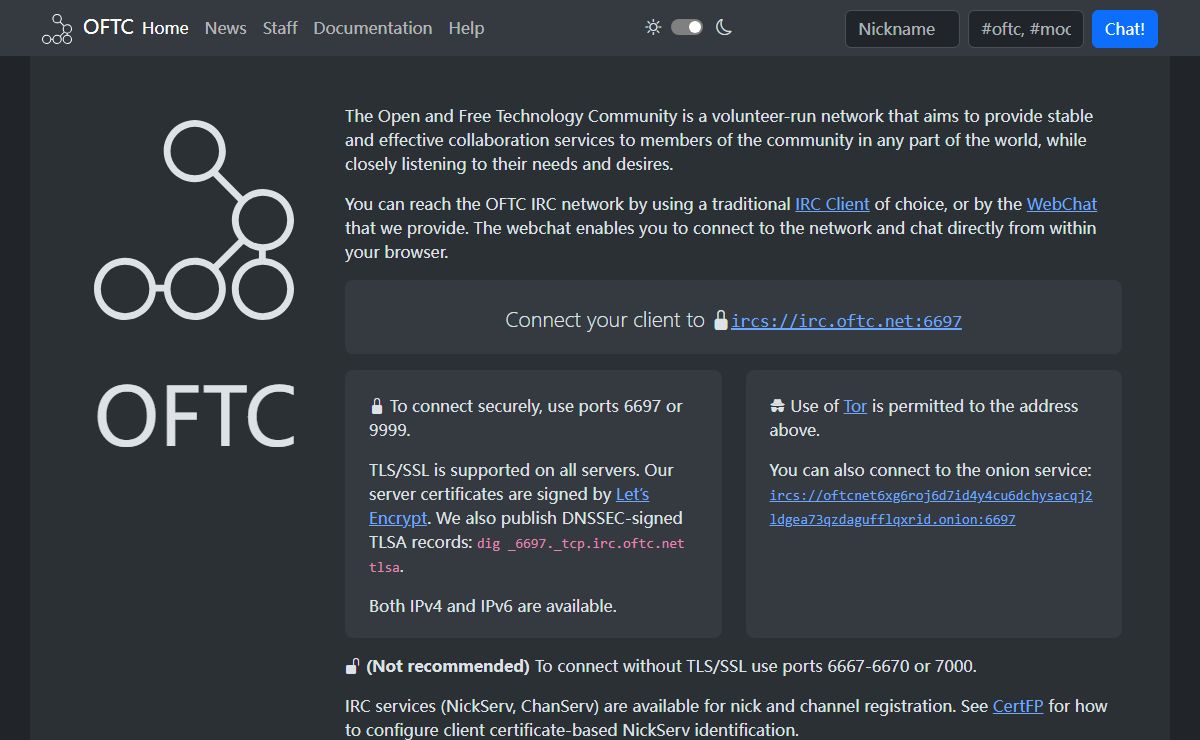Viewport: 1200px width, 740px height.
Task: Open the News menu item
Action: pyautogui.click(x=226, y=28)
